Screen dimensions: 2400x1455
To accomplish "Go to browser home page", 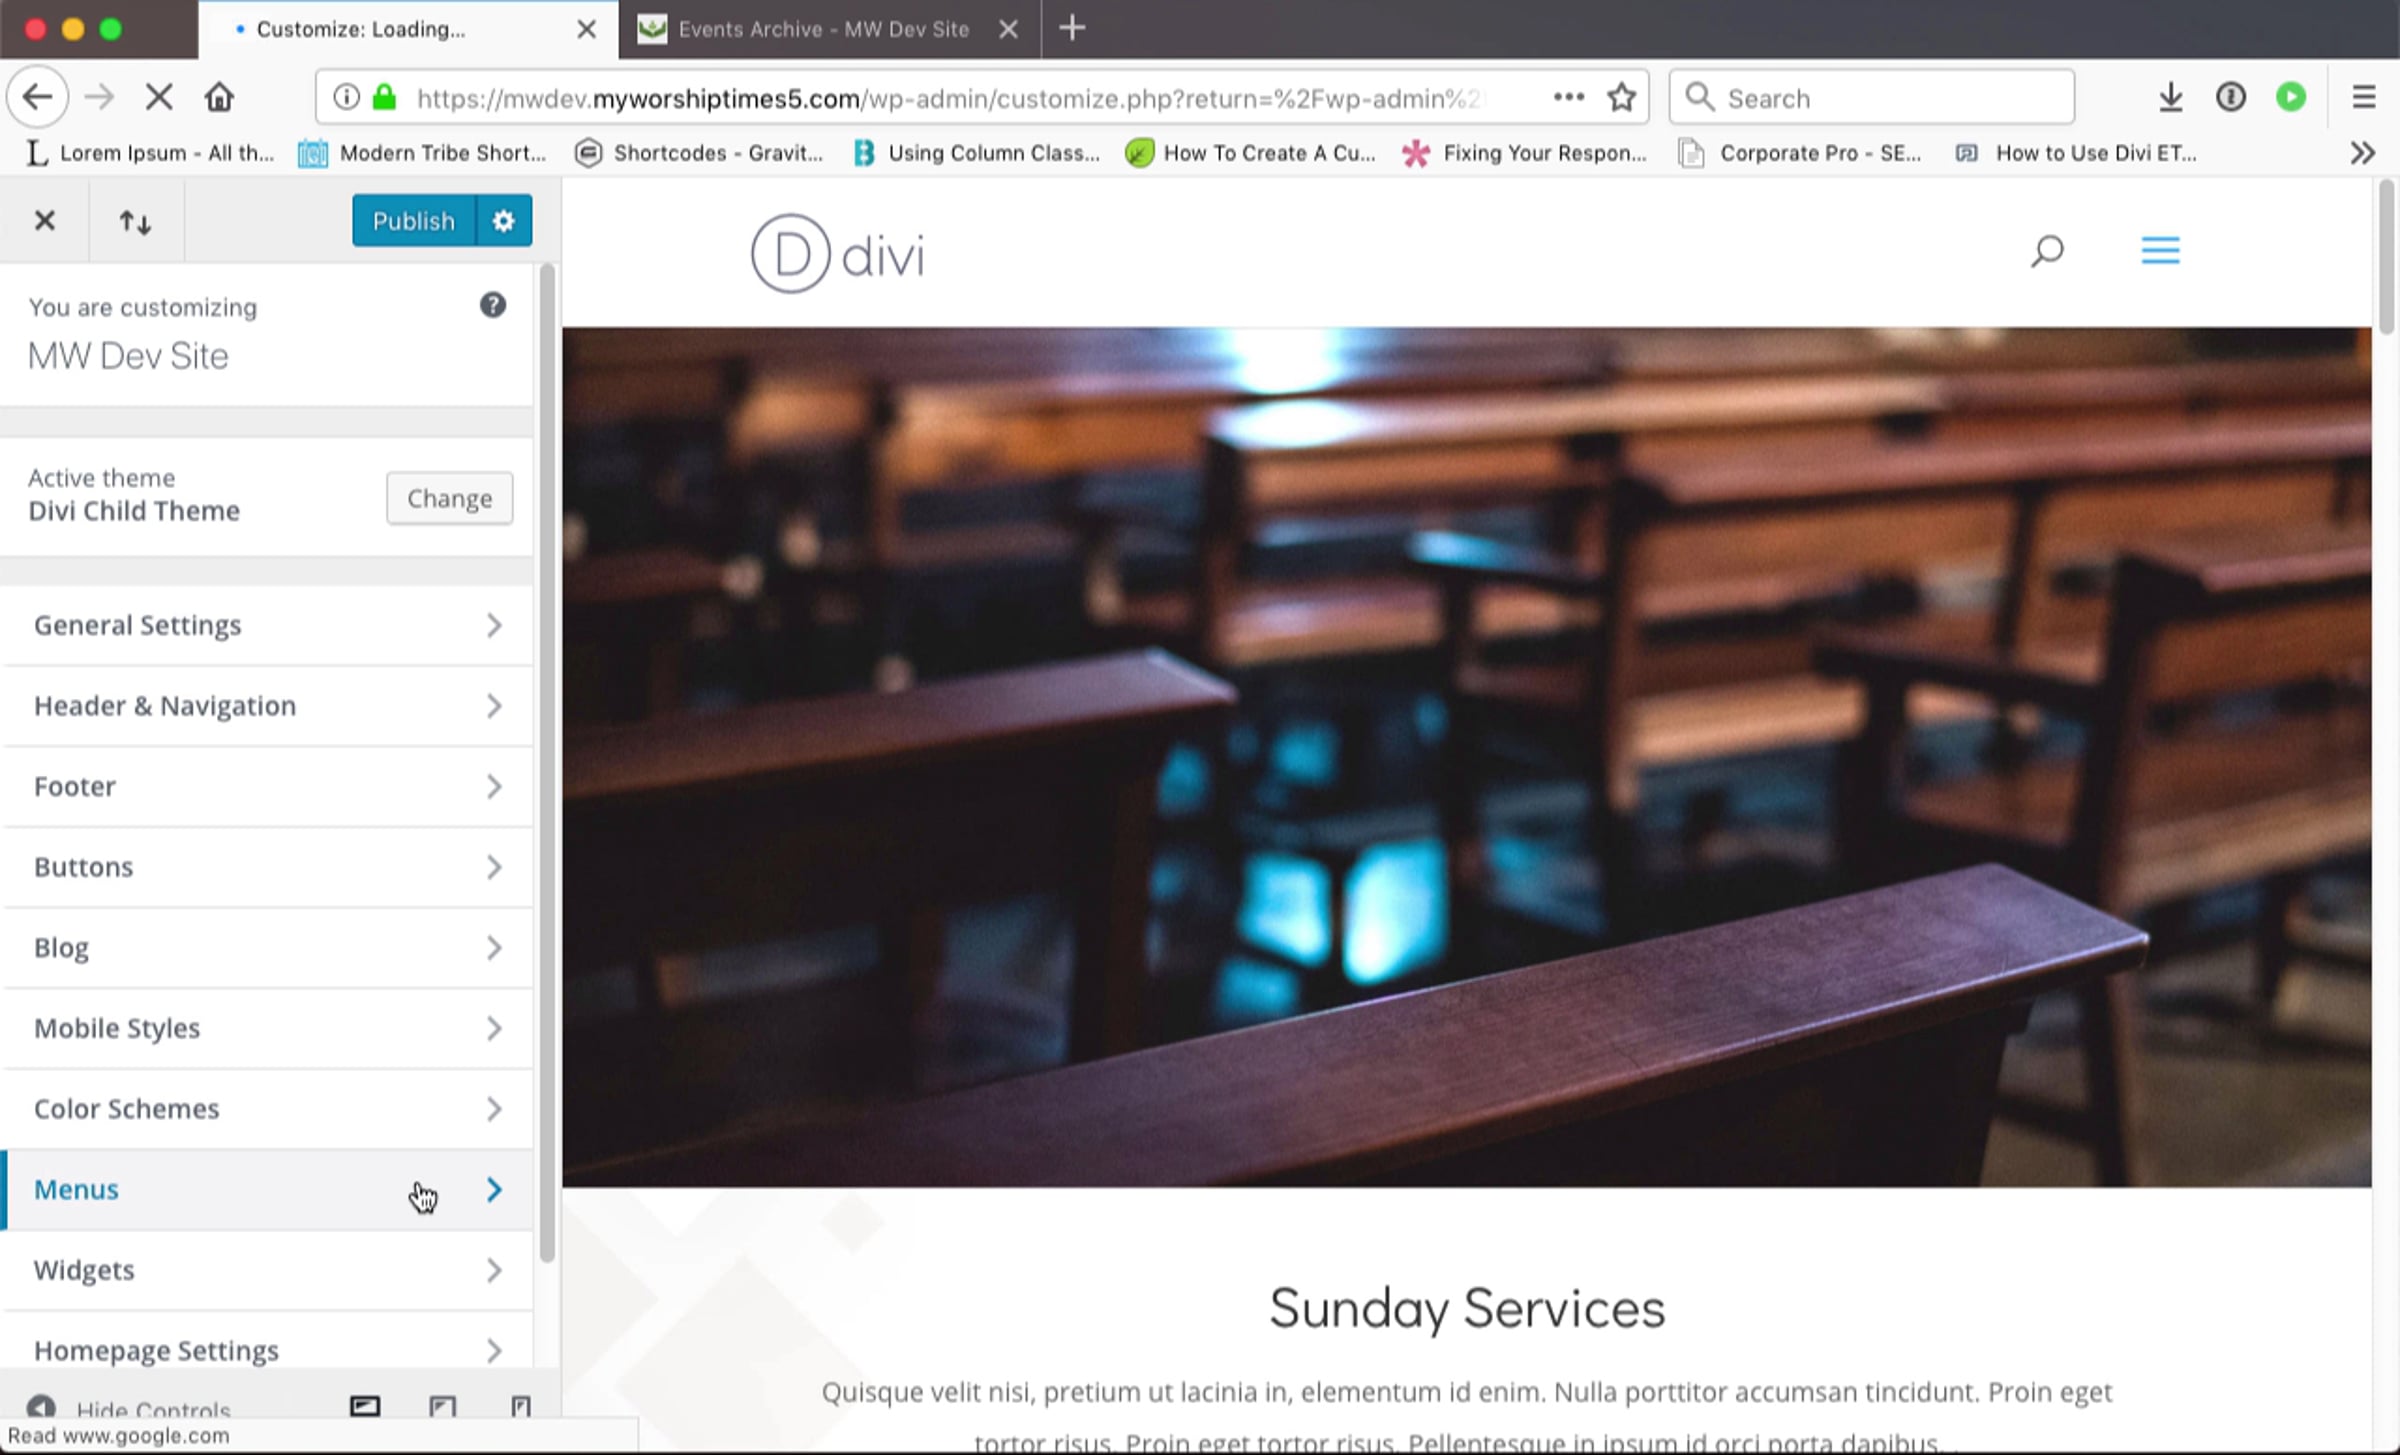I will (x=219, y=98).
